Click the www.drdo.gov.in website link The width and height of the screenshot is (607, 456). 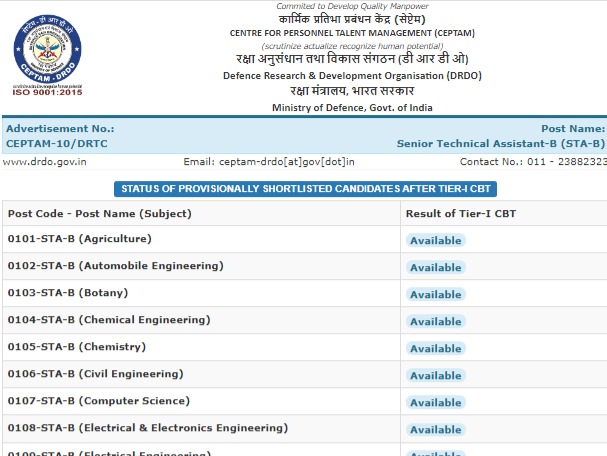click(x=45, y=162)
